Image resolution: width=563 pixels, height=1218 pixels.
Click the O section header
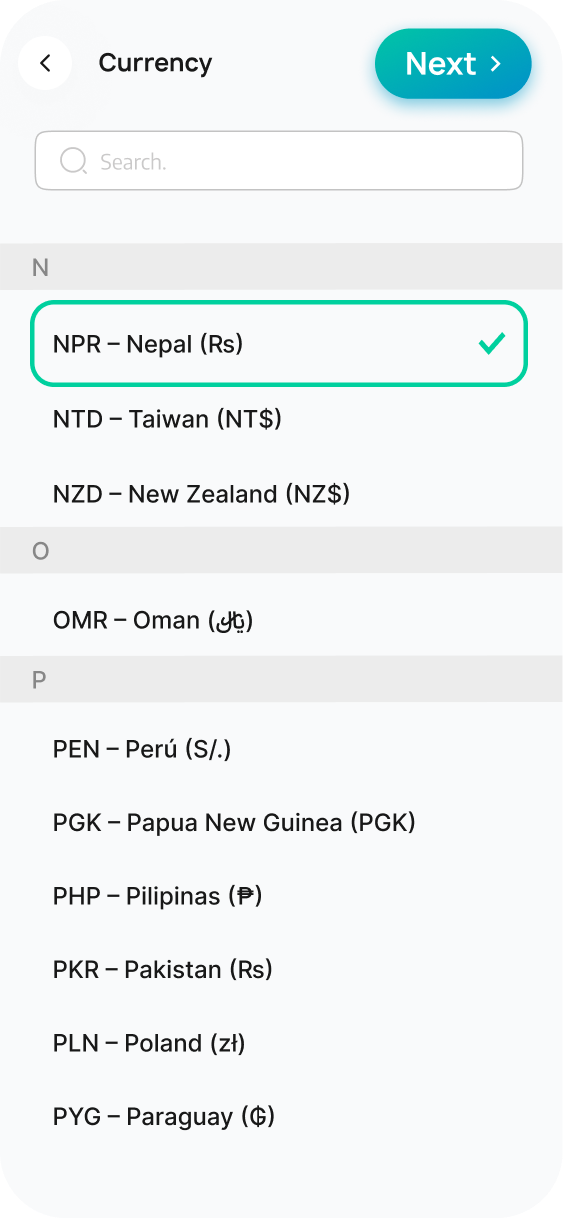281,551
